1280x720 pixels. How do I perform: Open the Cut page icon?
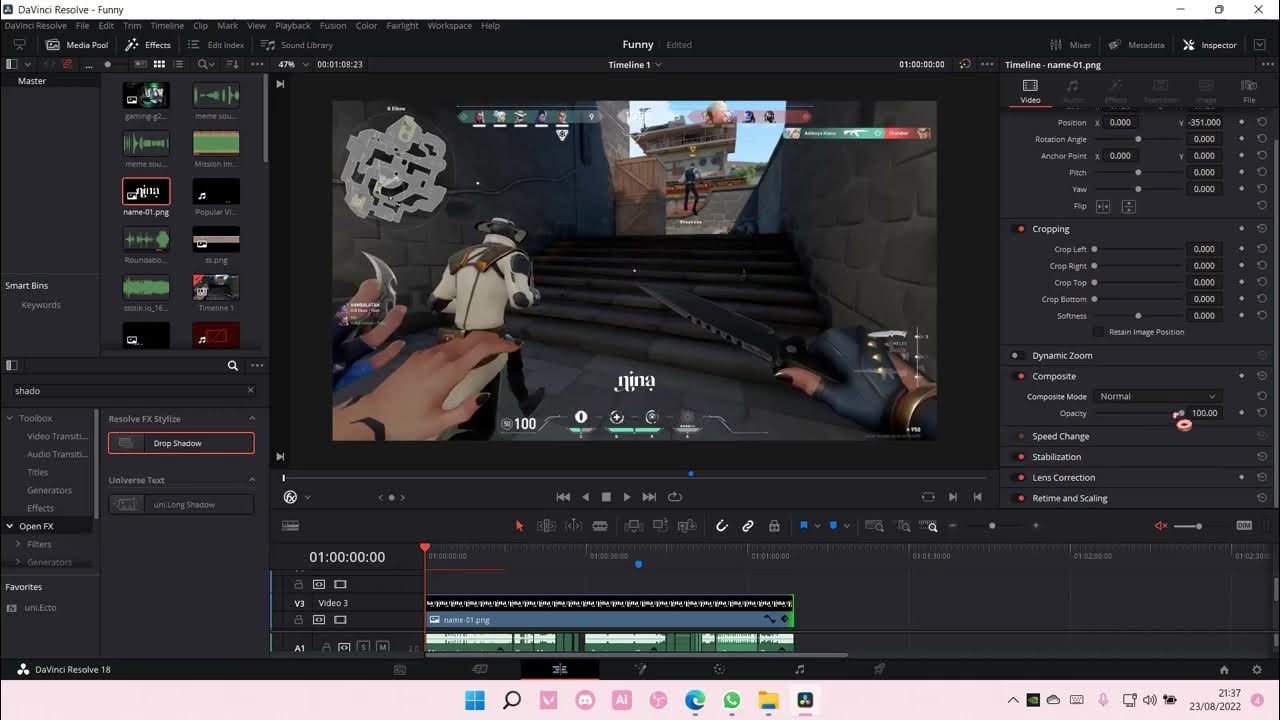pos(480,670)
